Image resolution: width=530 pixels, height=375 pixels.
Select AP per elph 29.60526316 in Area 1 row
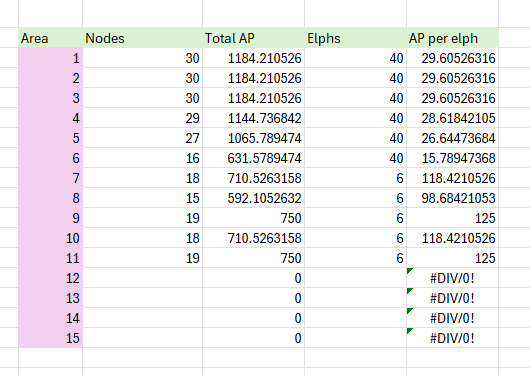coord(453,58)
